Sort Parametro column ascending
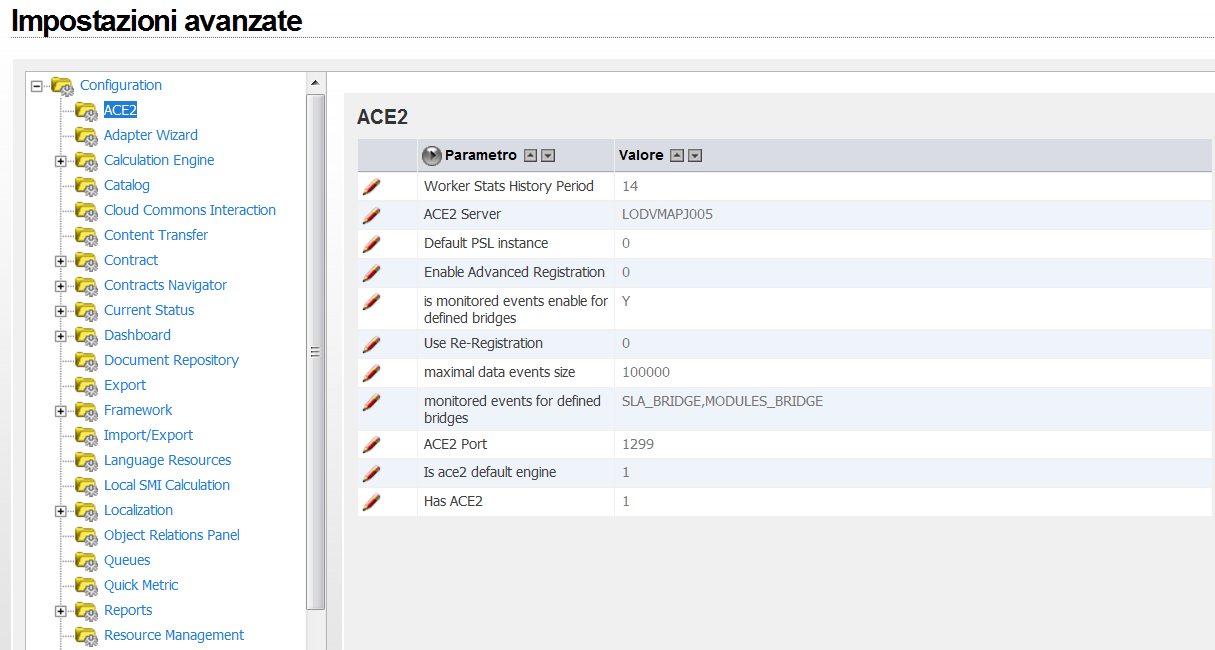 tap(531, 156)
